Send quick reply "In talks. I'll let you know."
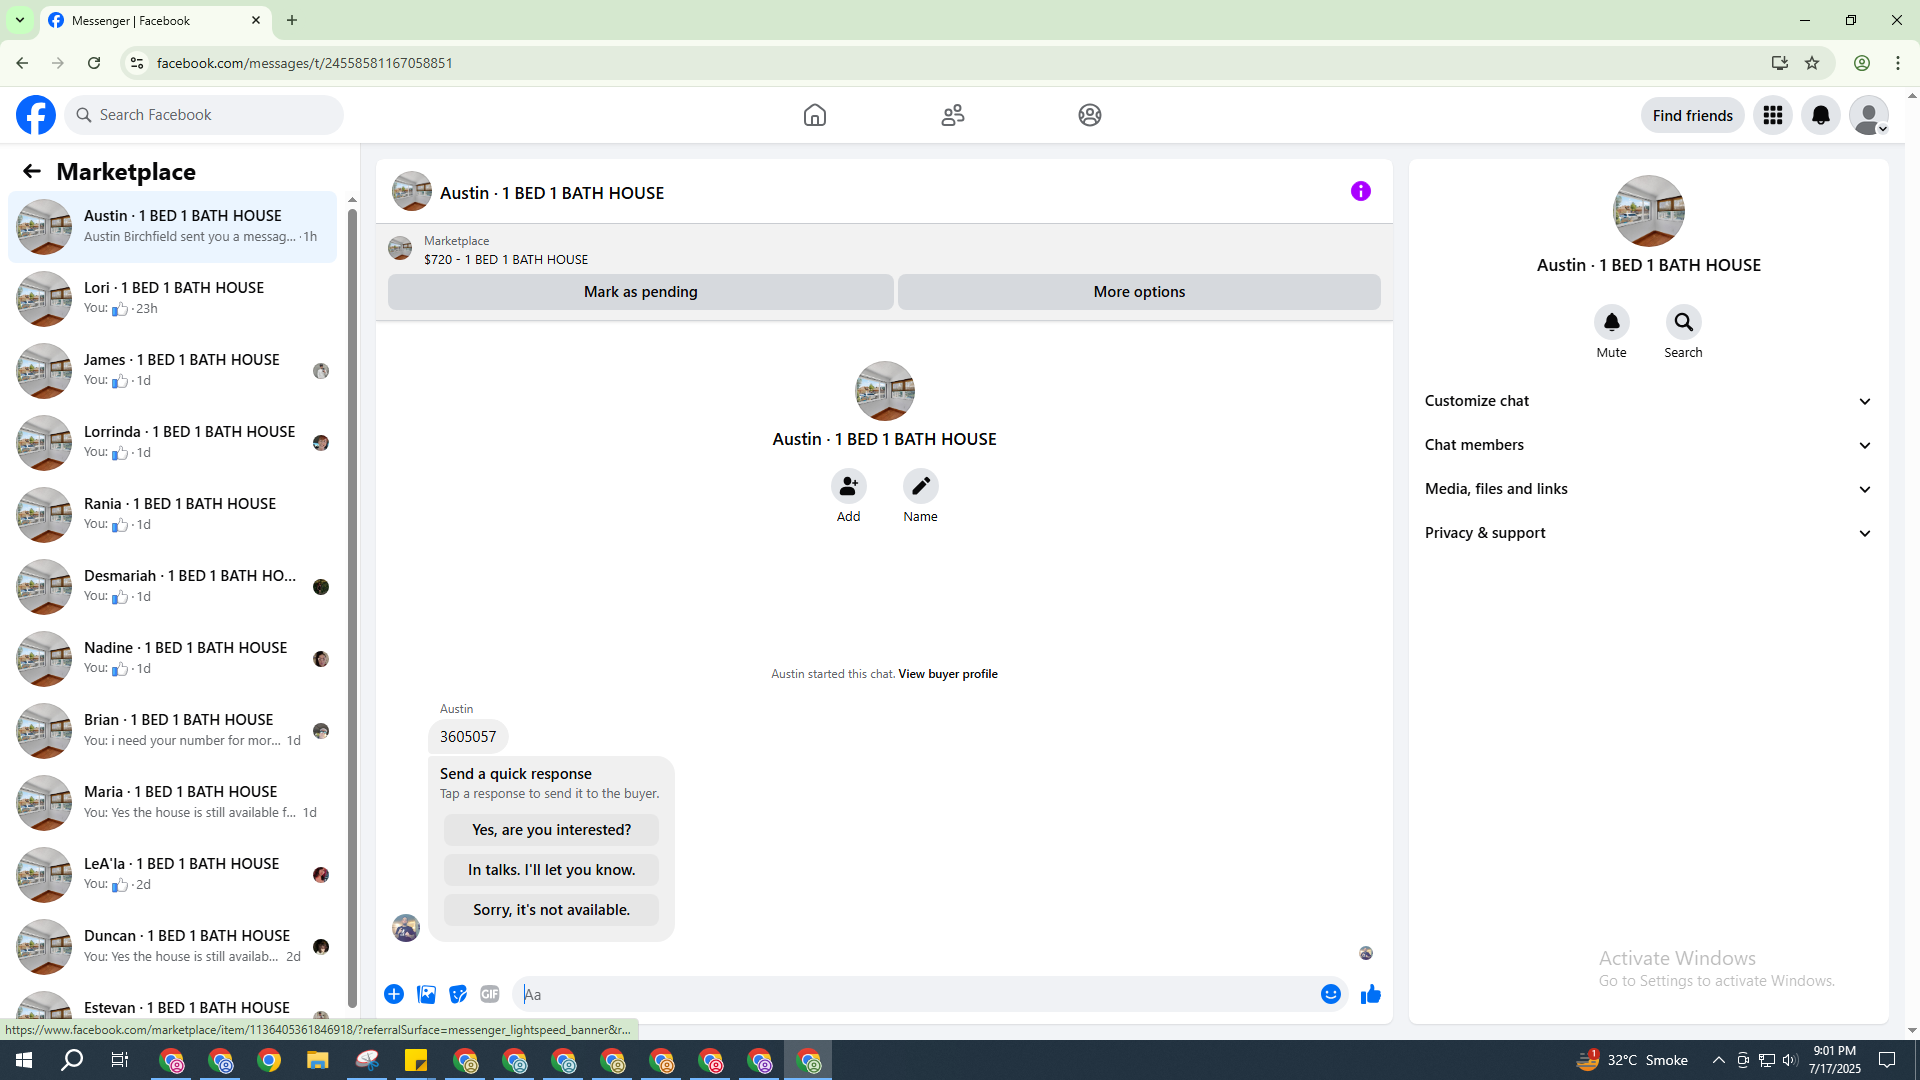1920x1080 pixels. click(552, 870)
